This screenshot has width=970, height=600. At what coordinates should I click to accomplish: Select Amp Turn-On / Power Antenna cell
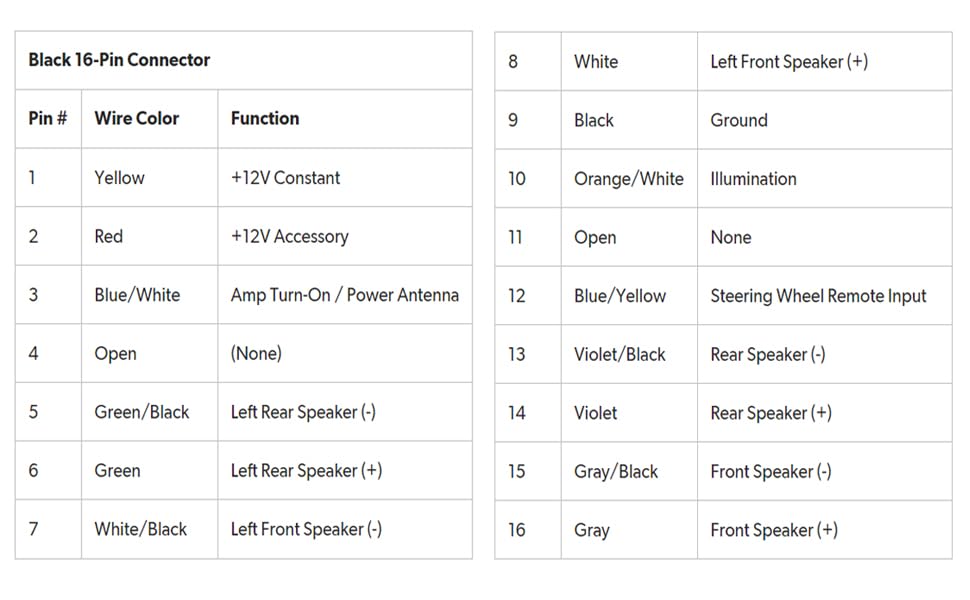(344, 295)
